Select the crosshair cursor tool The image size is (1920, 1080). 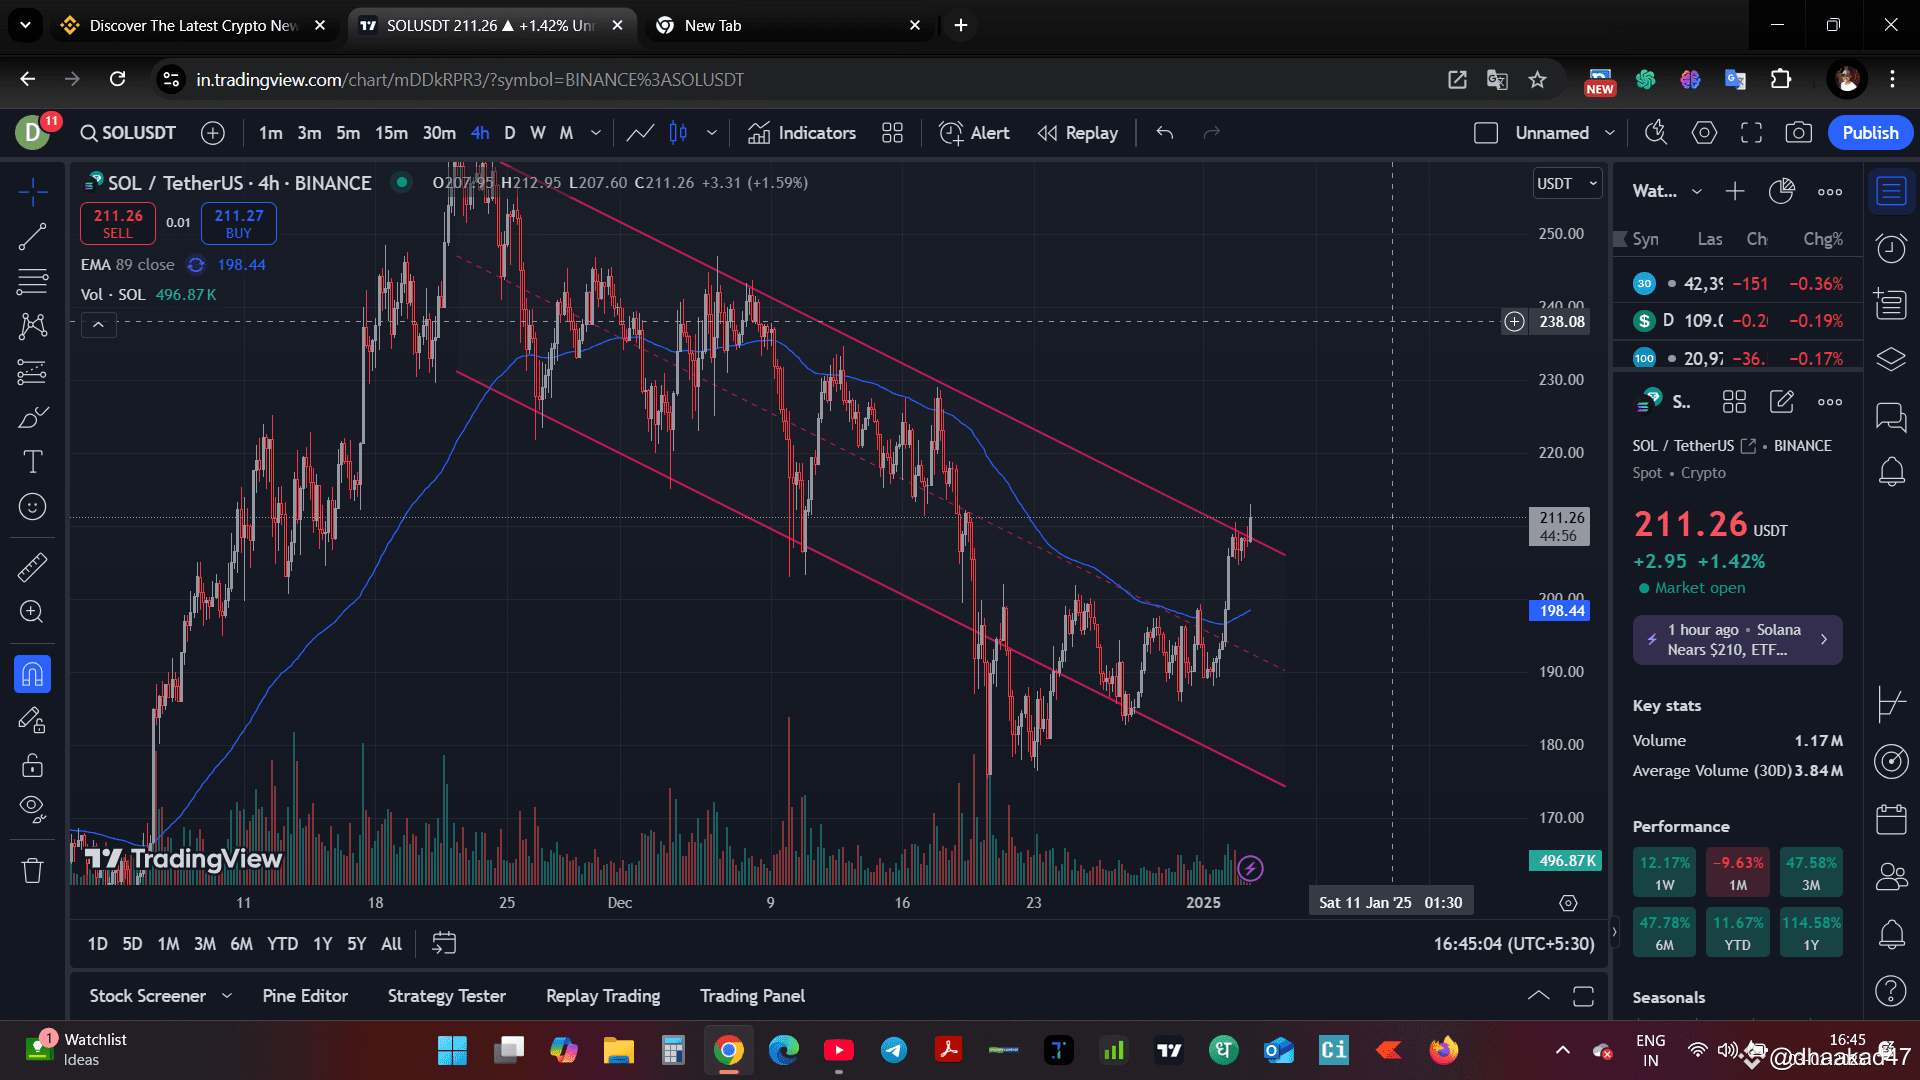[x=32, y=191]
